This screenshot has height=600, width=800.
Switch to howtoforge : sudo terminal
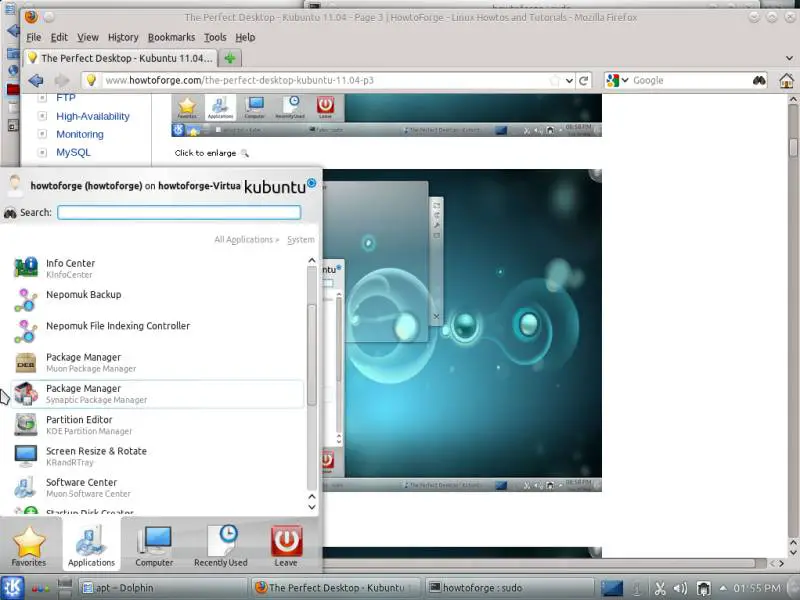pyautogui.click(x=509, y=588)
